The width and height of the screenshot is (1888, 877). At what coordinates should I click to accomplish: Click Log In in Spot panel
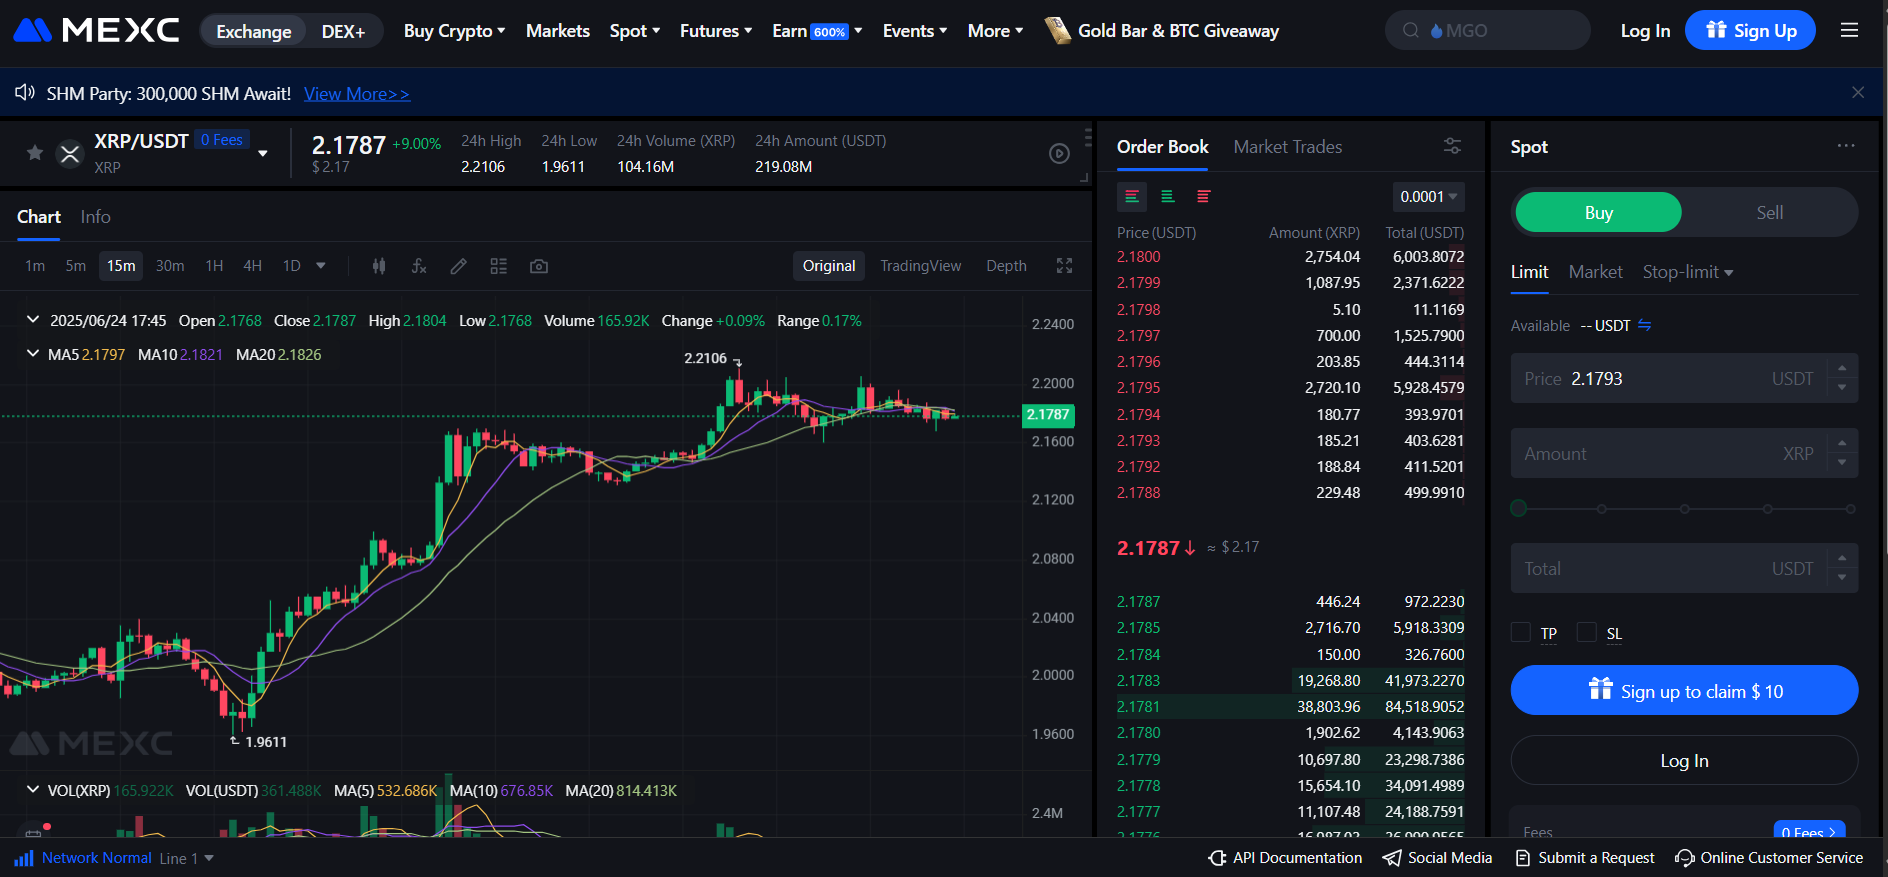pos(1684,761)
